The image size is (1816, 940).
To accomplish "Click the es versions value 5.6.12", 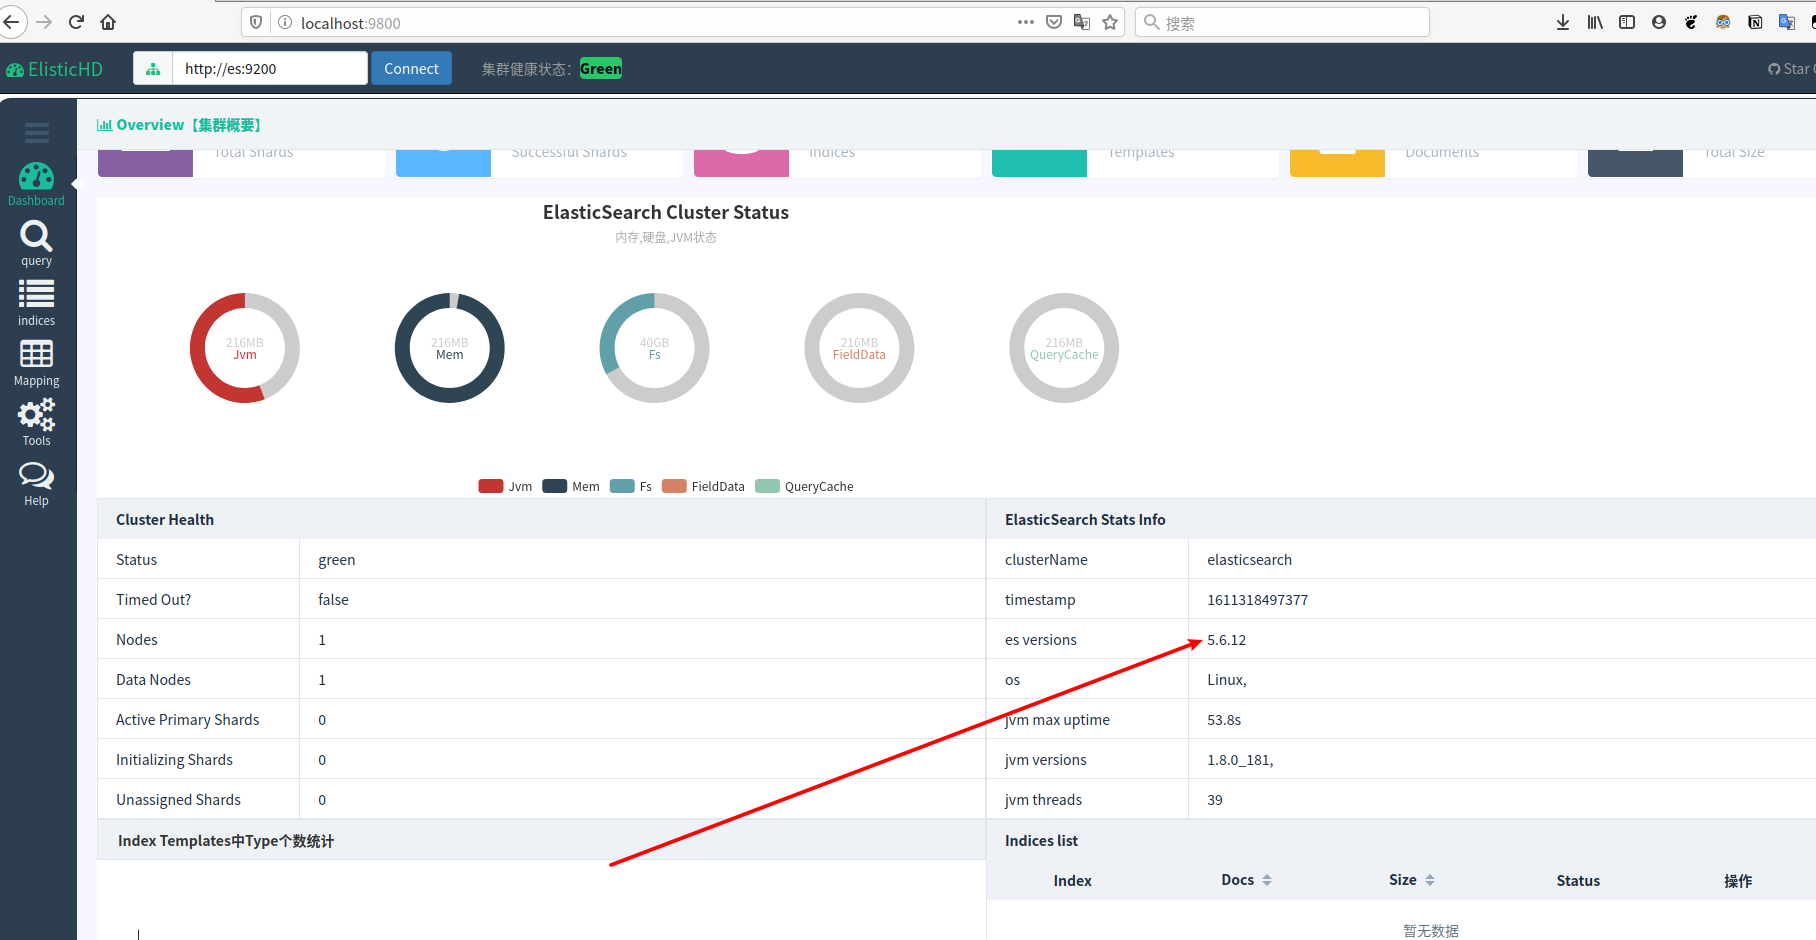I will [1227, 640].
